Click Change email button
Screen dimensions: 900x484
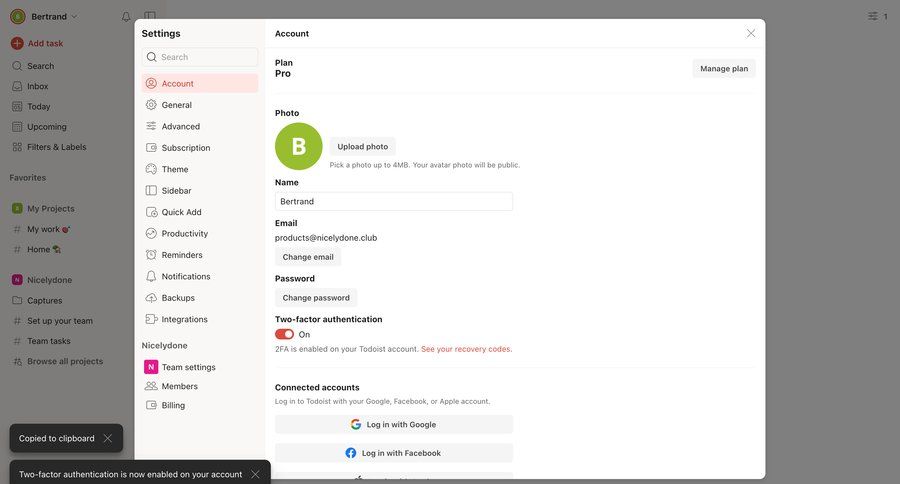click(308, 257)
